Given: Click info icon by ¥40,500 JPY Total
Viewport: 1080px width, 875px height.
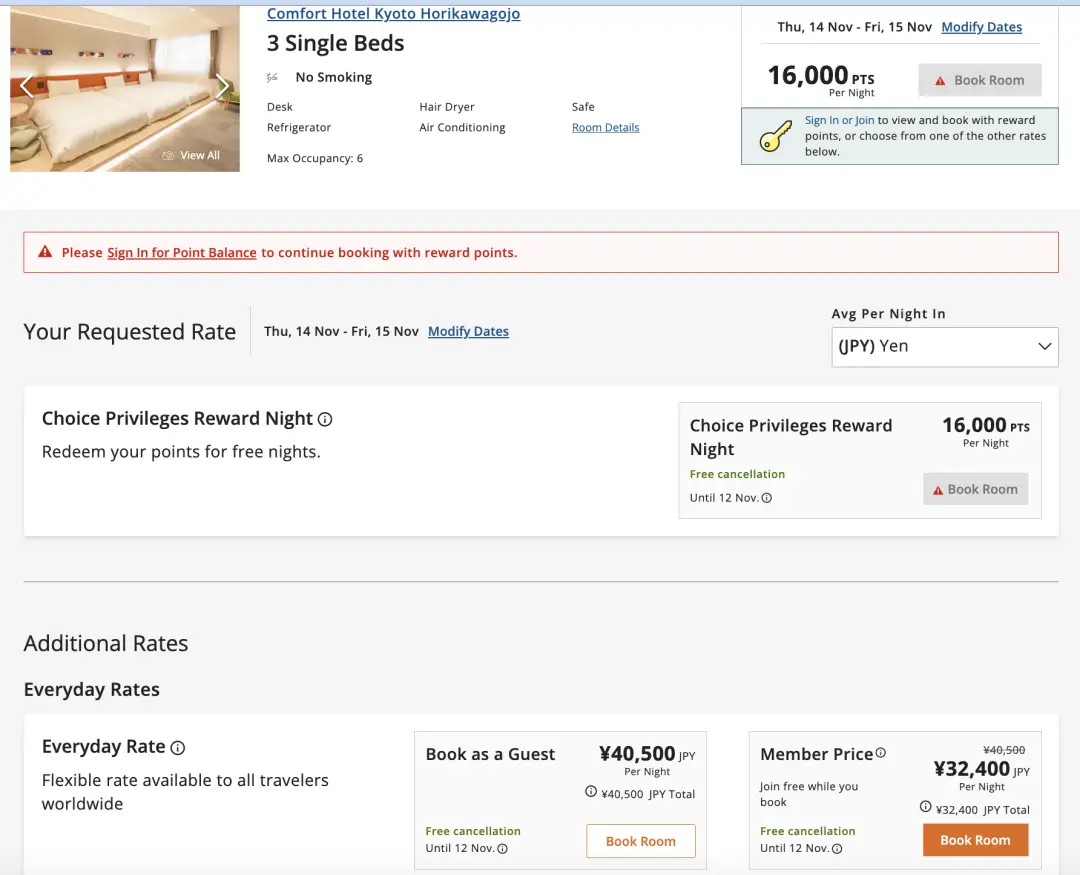Looking at the screenshot, I should tap(591, 792).
